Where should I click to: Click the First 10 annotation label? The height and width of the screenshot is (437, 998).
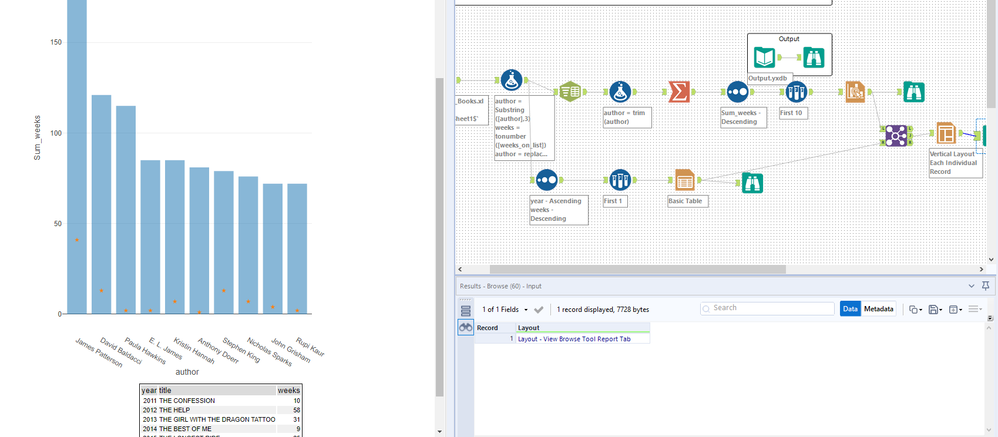click(794, 113)
